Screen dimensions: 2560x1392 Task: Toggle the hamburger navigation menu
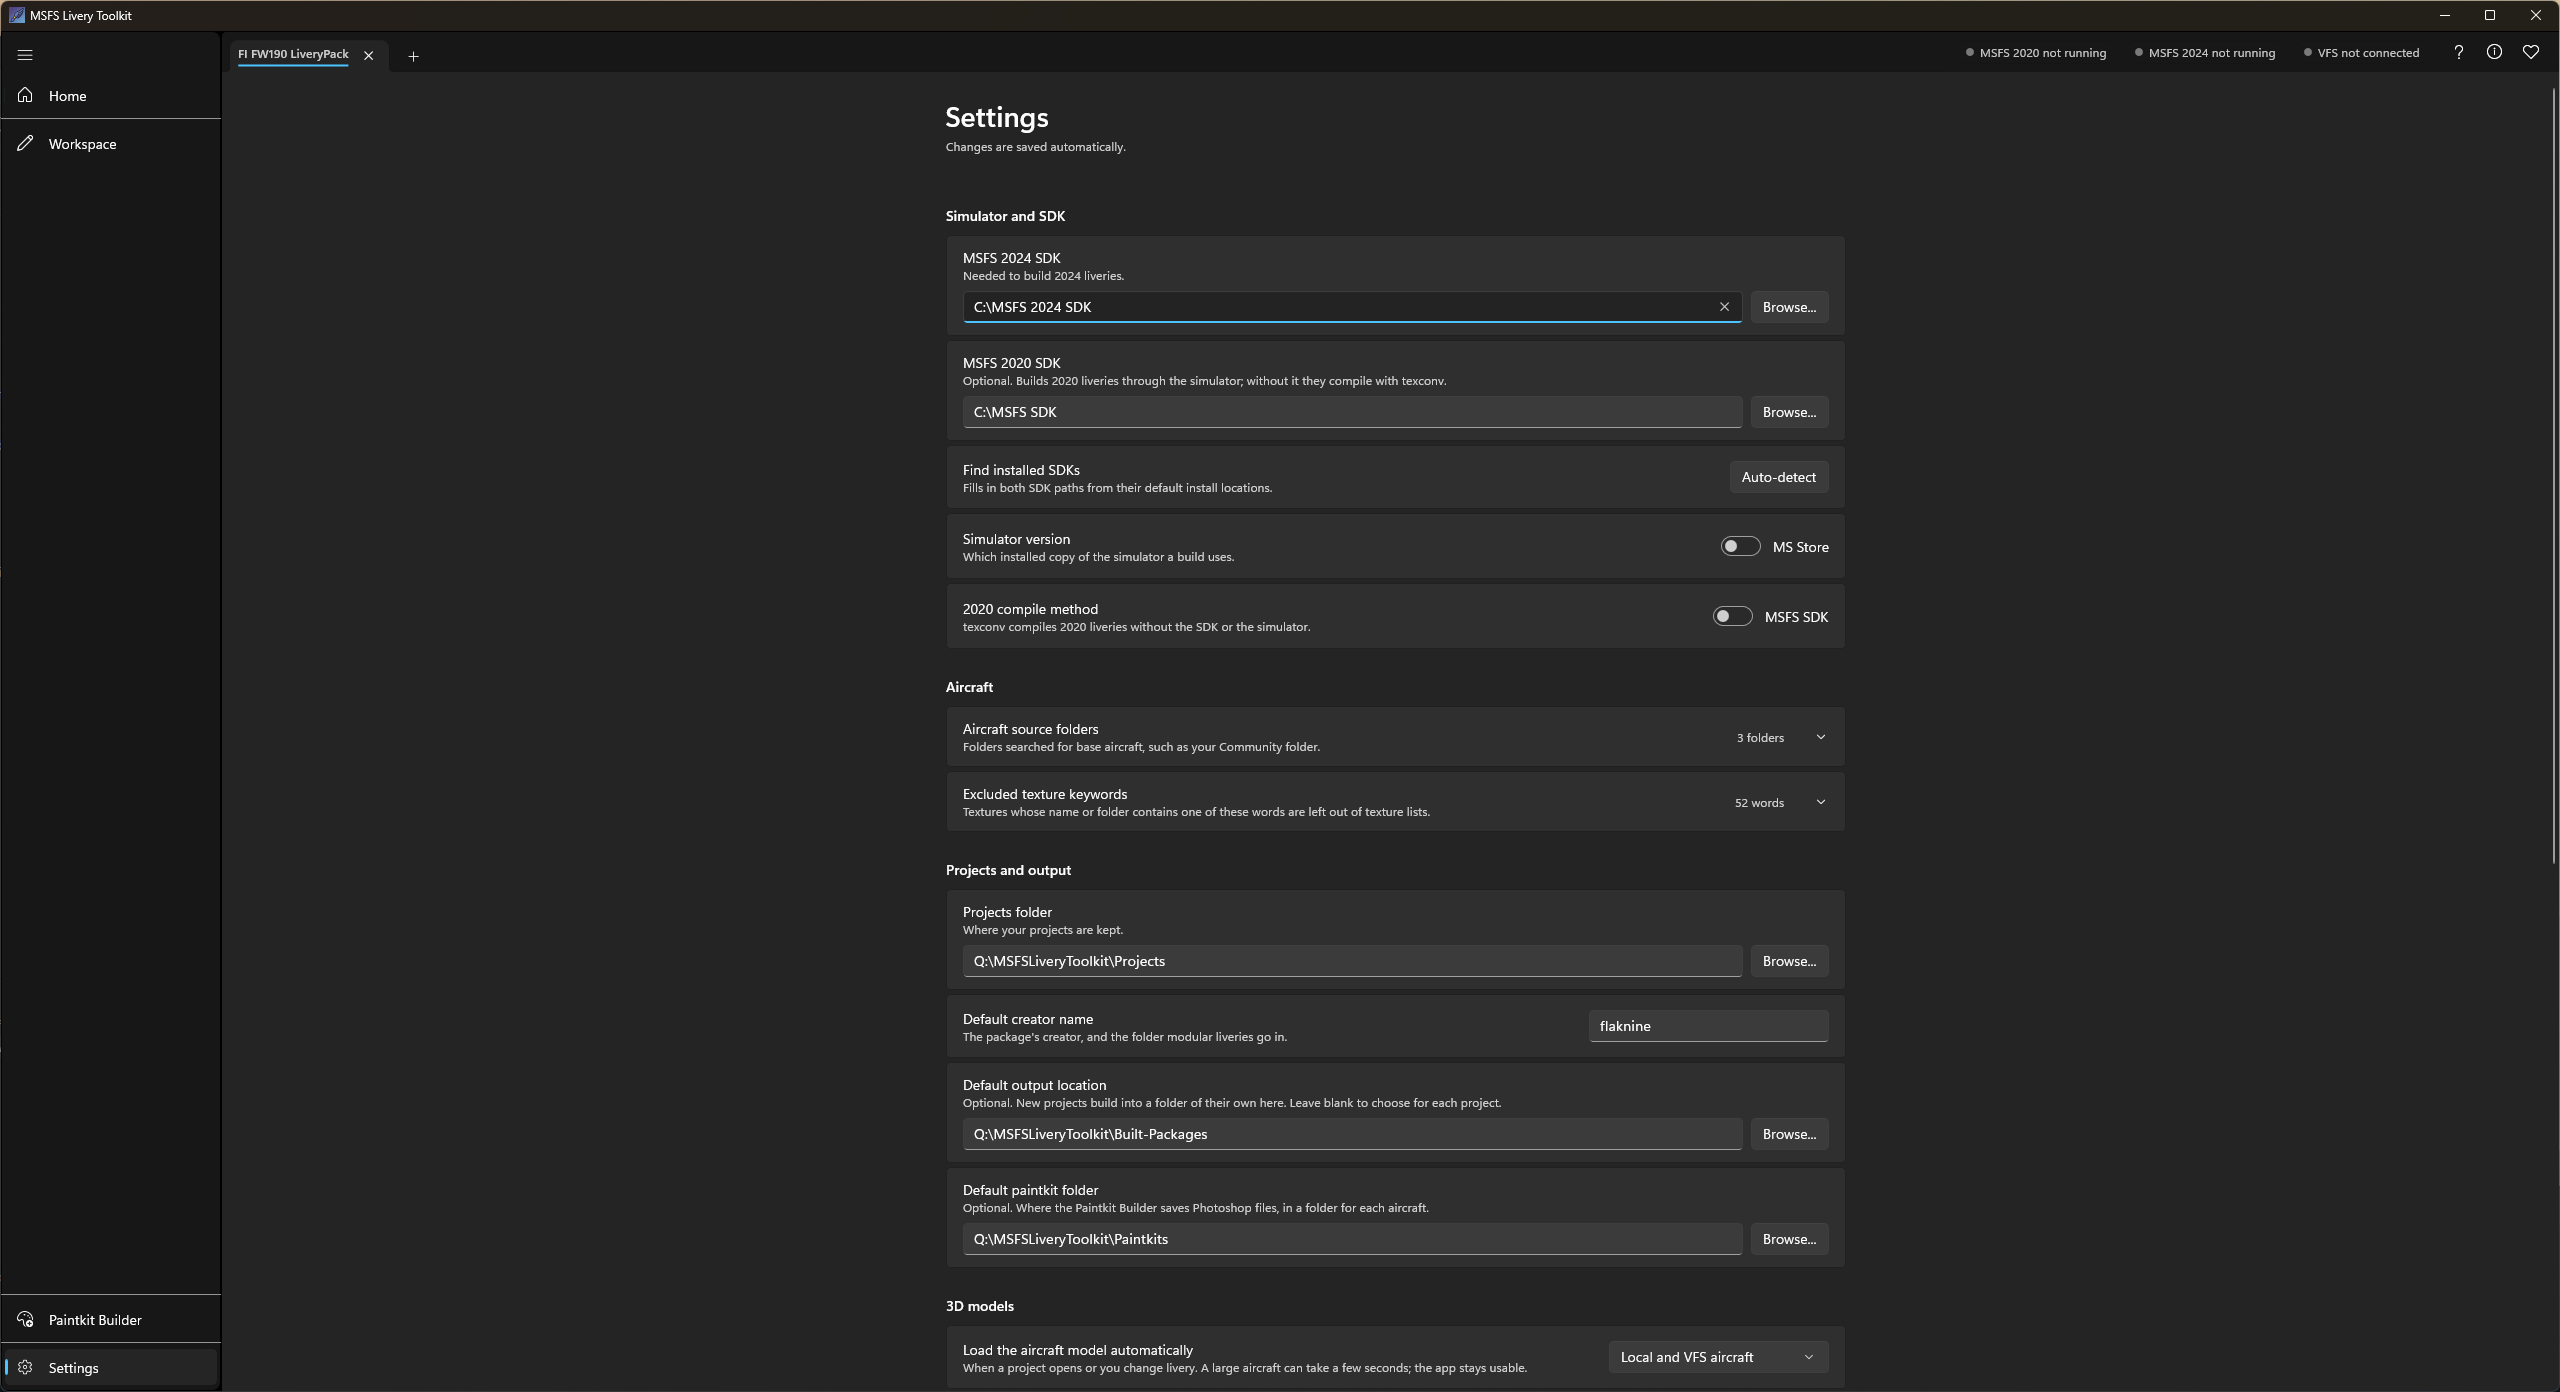[25, 55]
